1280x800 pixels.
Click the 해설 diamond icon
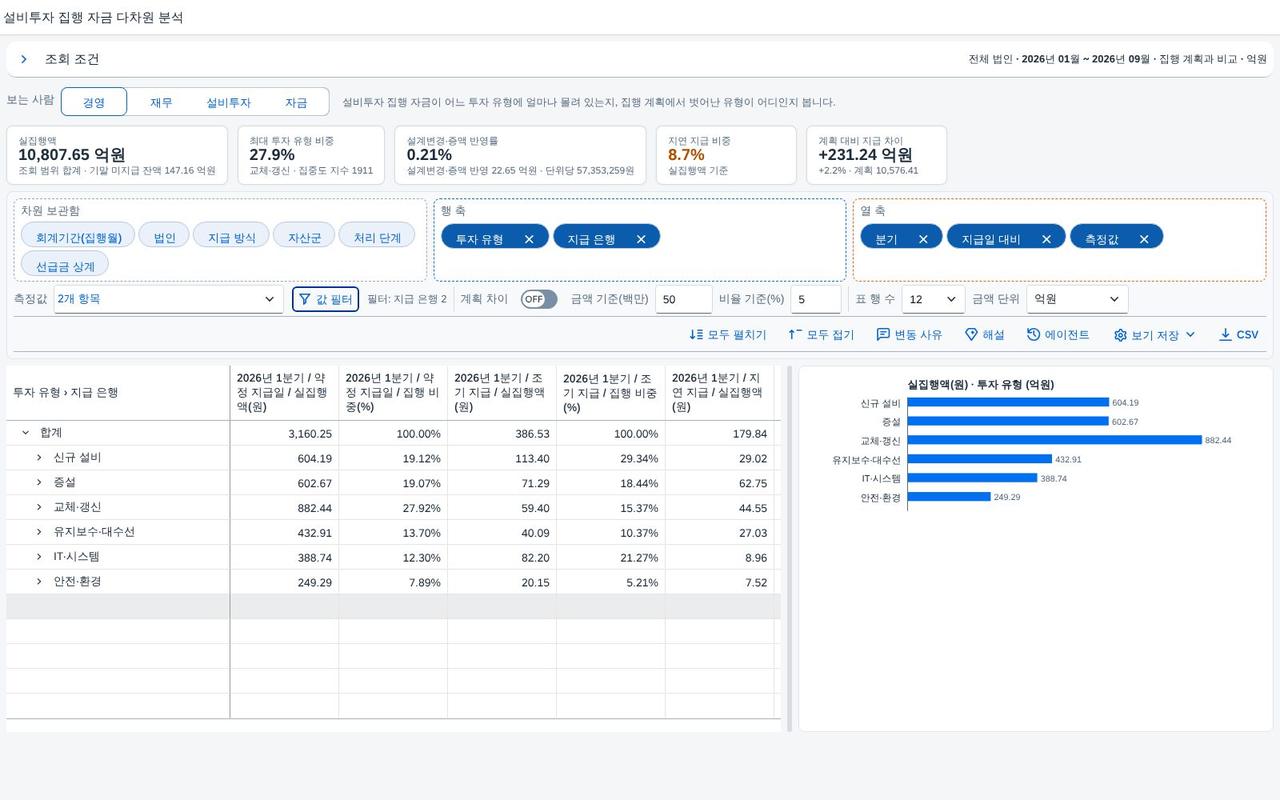coord(971,335)
